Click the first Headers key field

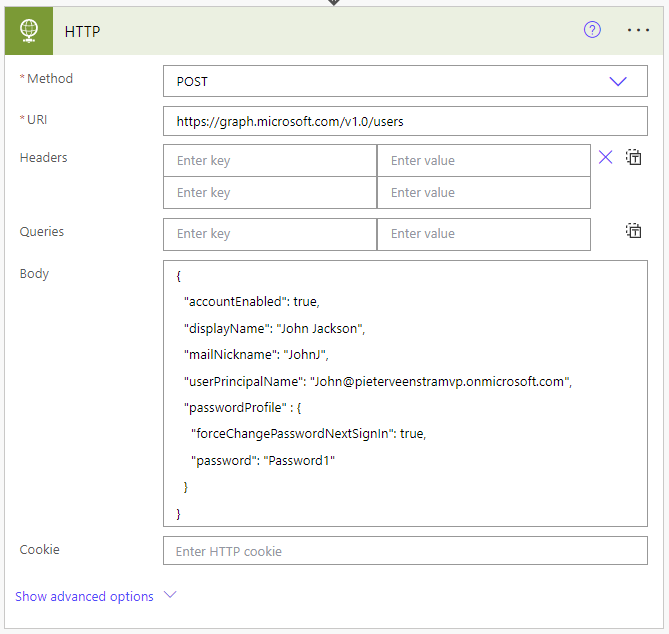click(x=270, y=160)
